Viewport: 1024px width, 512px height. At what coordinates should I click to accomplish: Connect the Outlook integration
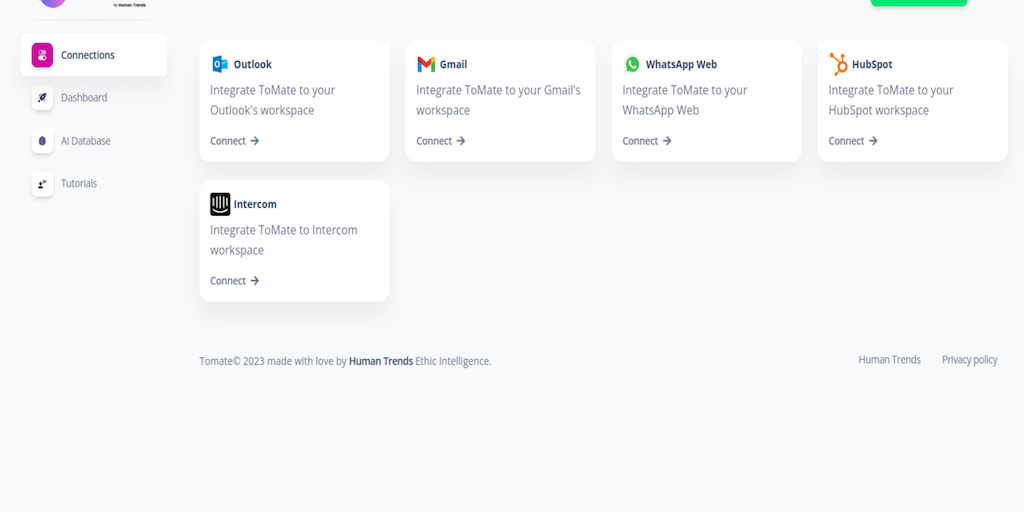[234, 141]
